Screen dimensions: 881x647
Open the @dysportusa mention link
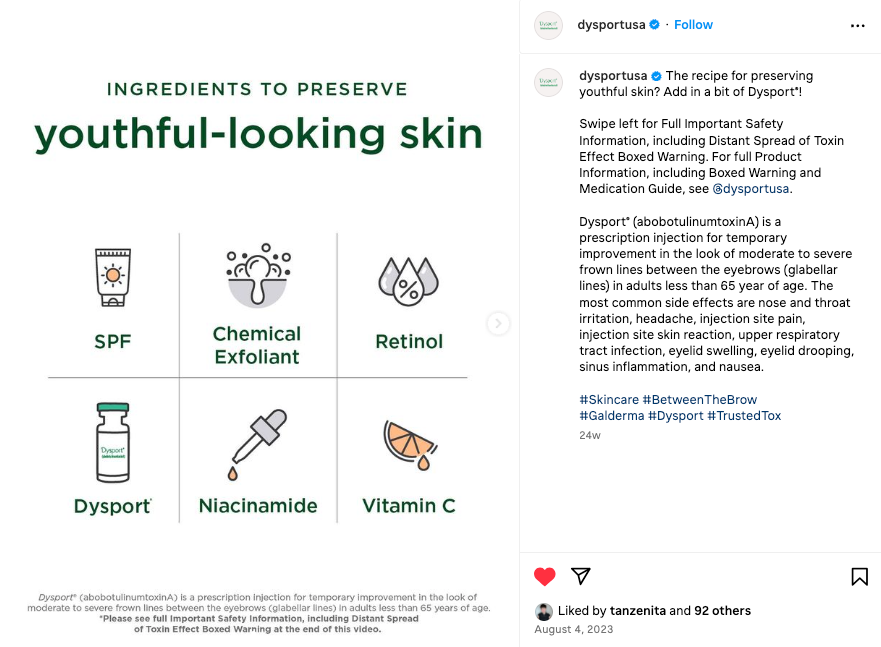pyautogui.click(x=751, y=189)
